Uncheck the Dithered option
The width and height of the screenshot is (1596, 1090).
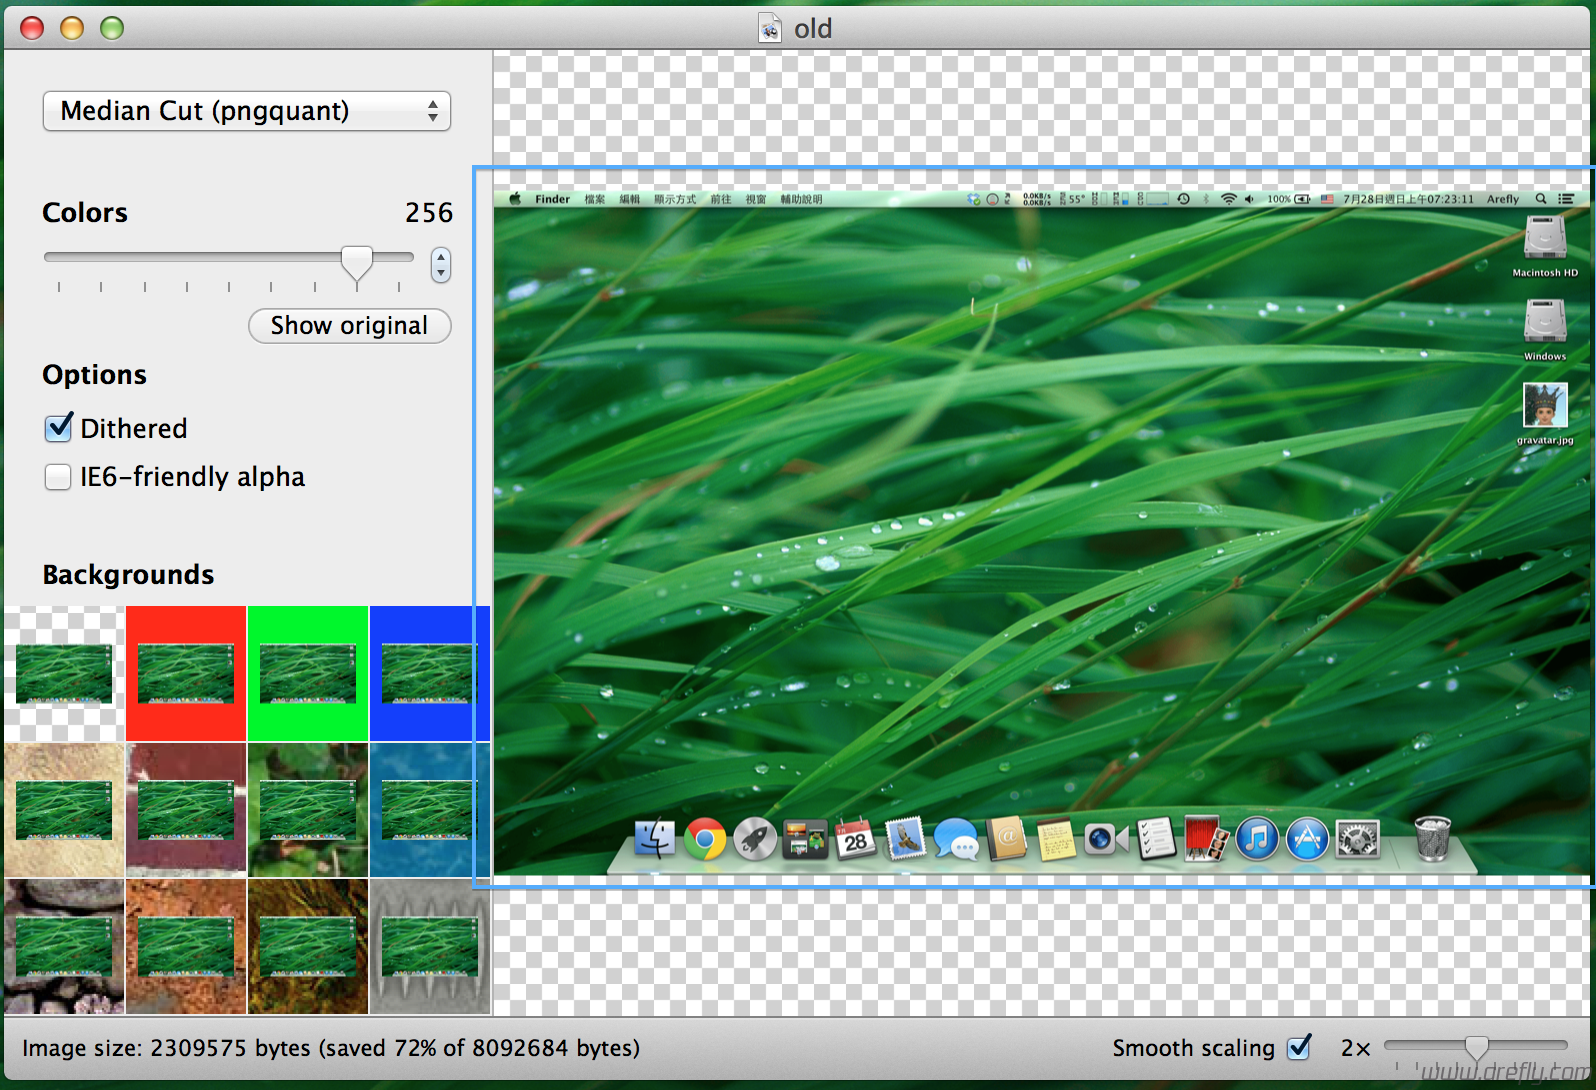(59, 428)
